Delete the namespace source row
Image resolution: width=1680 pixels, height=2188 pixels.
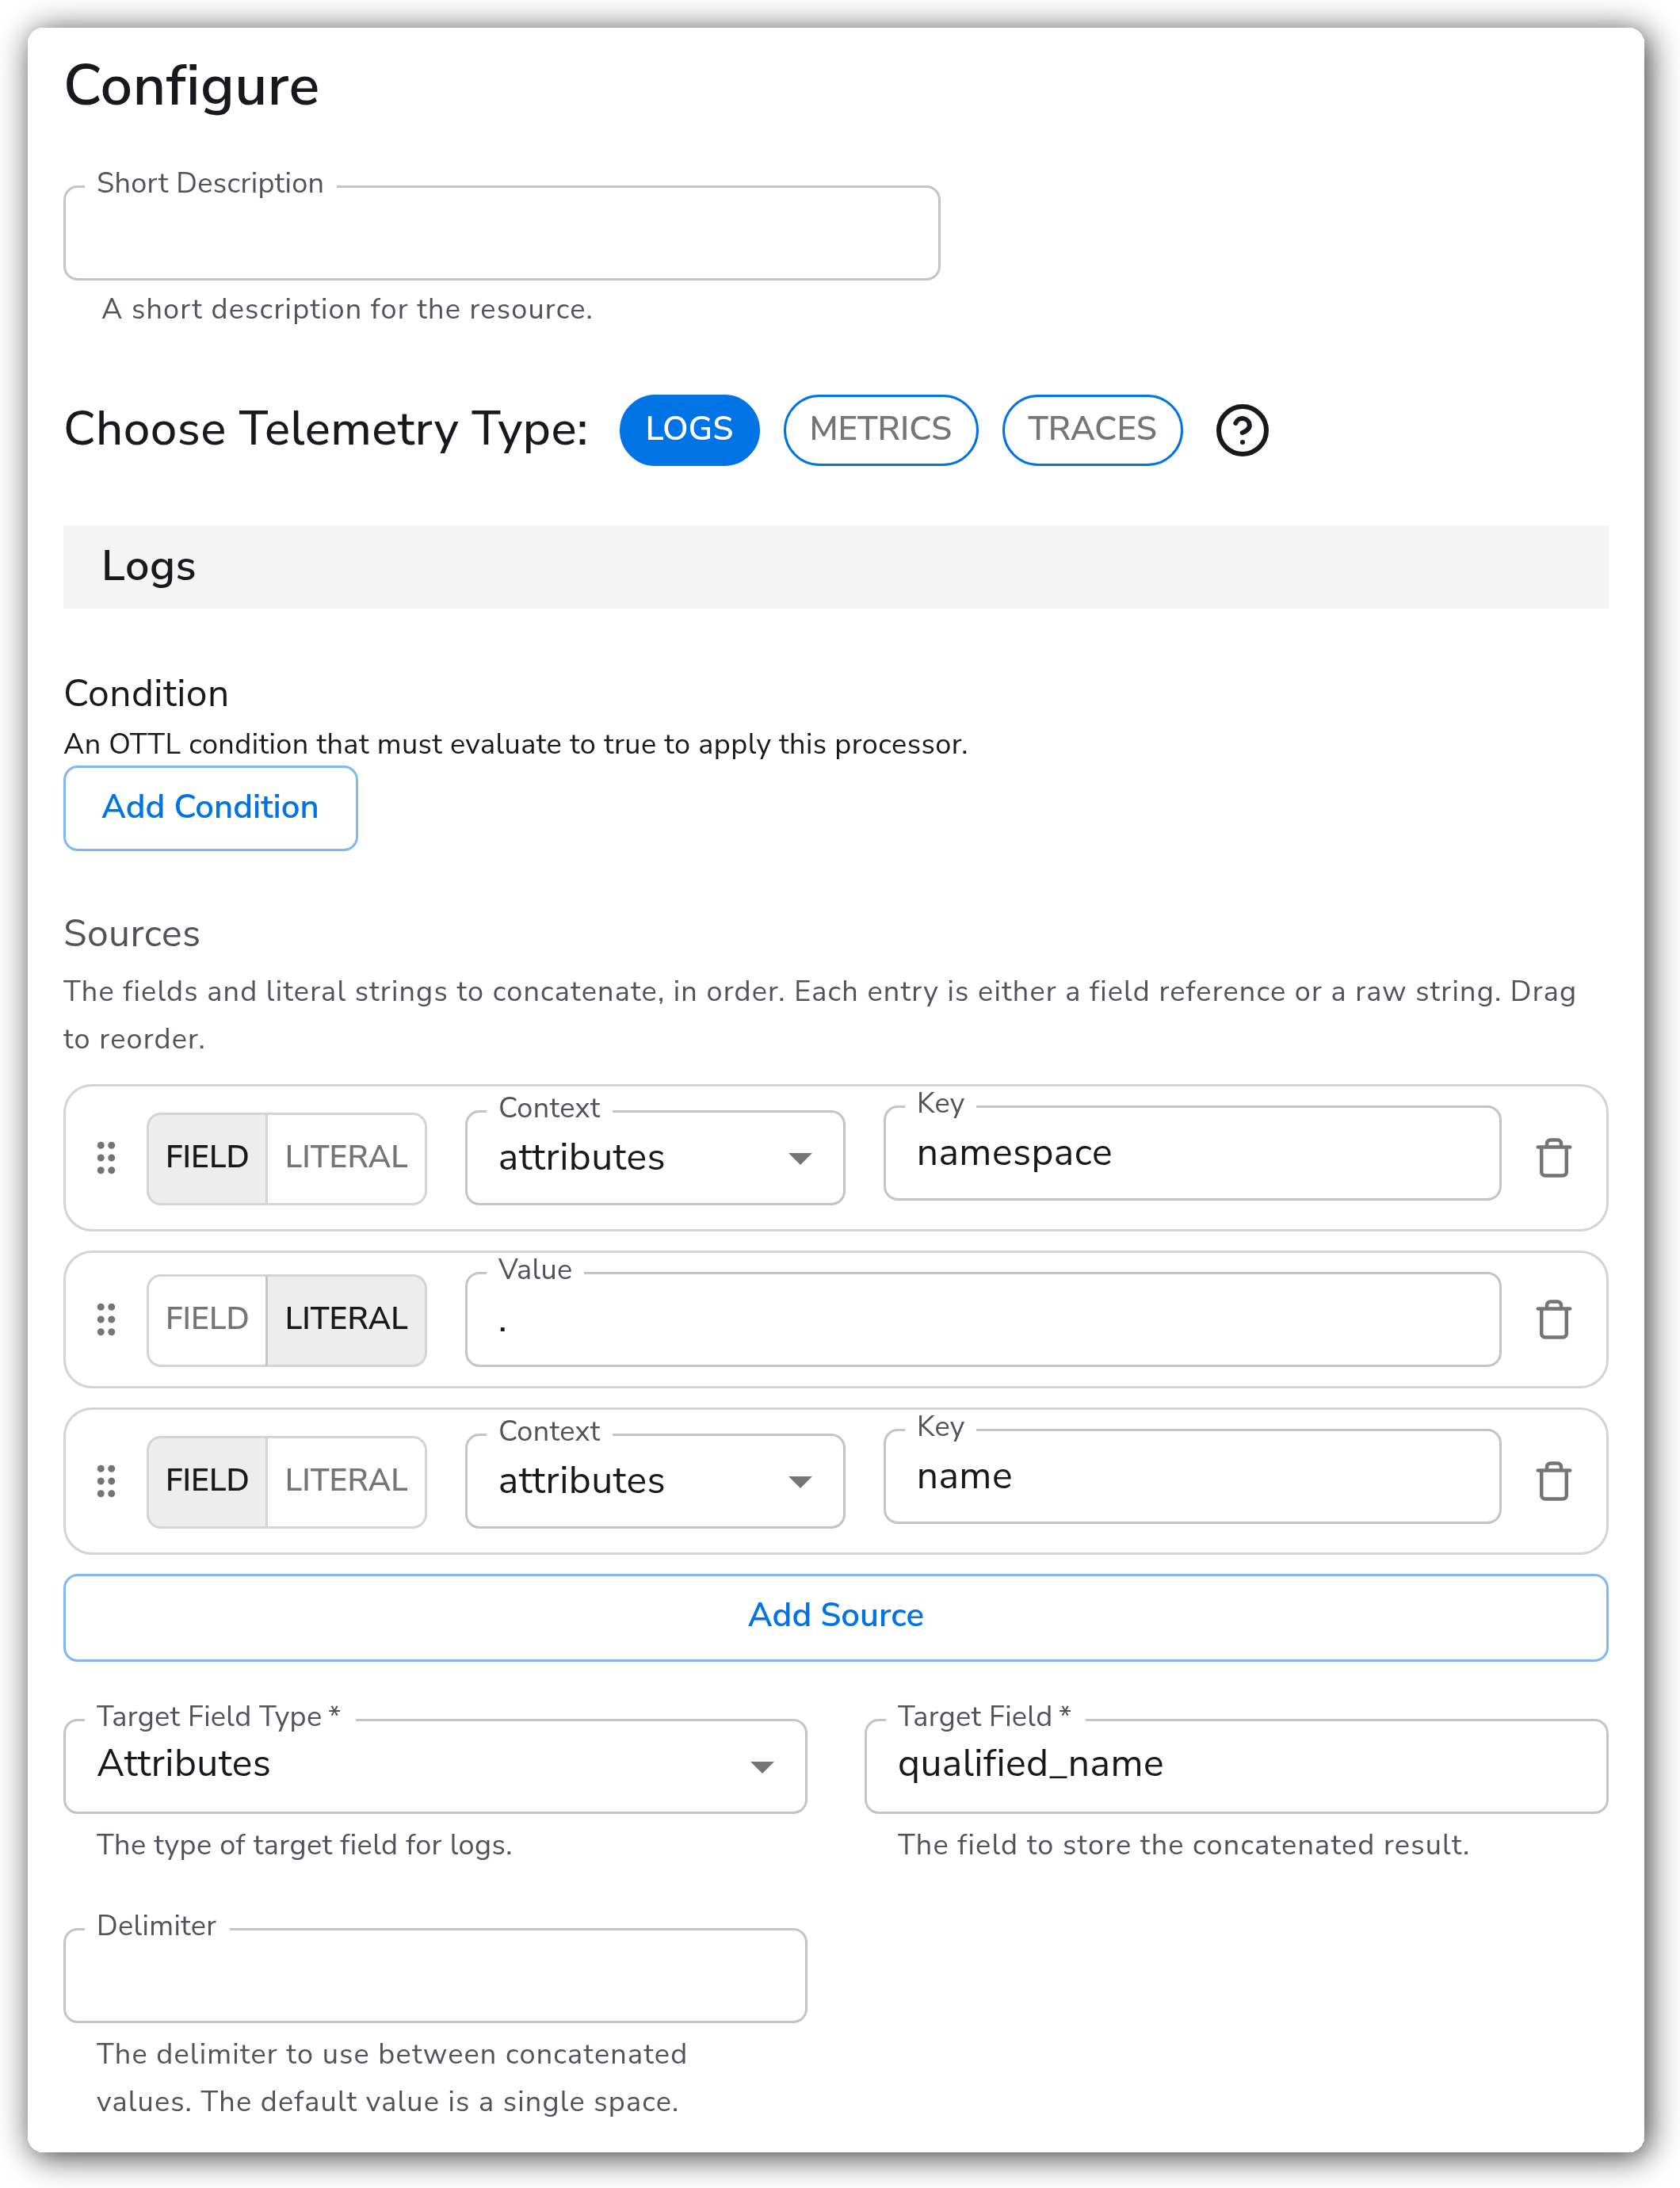click(x=1553, y=1158)
